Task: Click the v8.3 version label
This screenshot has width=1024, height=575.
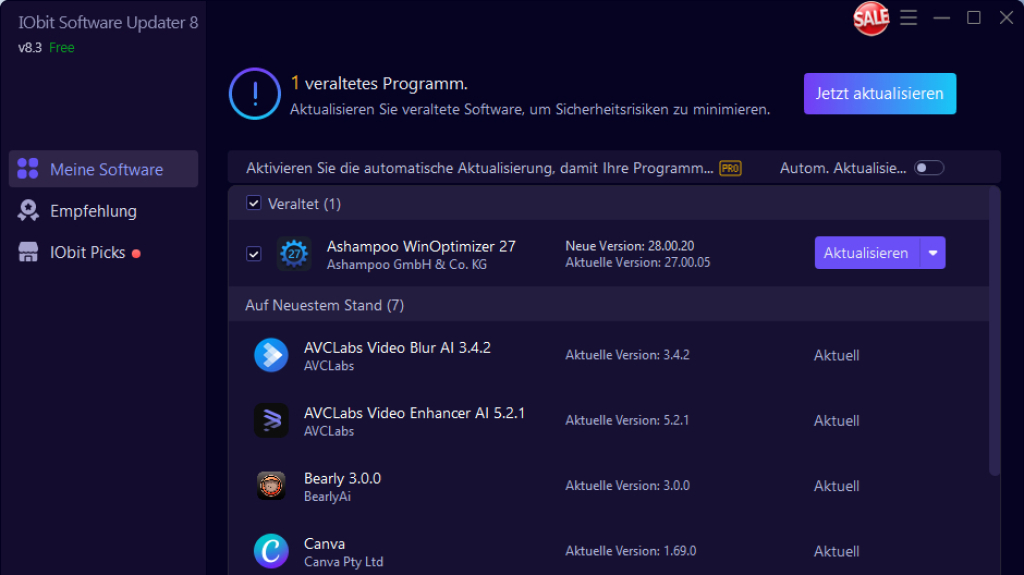Action: coord(30,48)
